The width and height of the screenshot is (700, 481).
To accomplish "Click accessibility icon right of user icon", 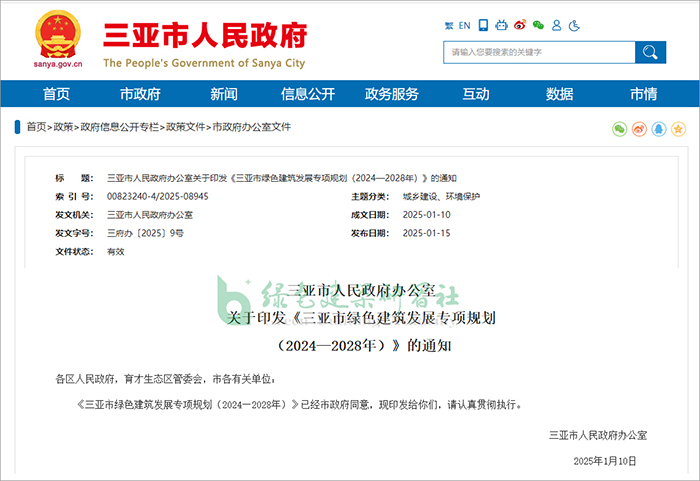I will 574,25.
